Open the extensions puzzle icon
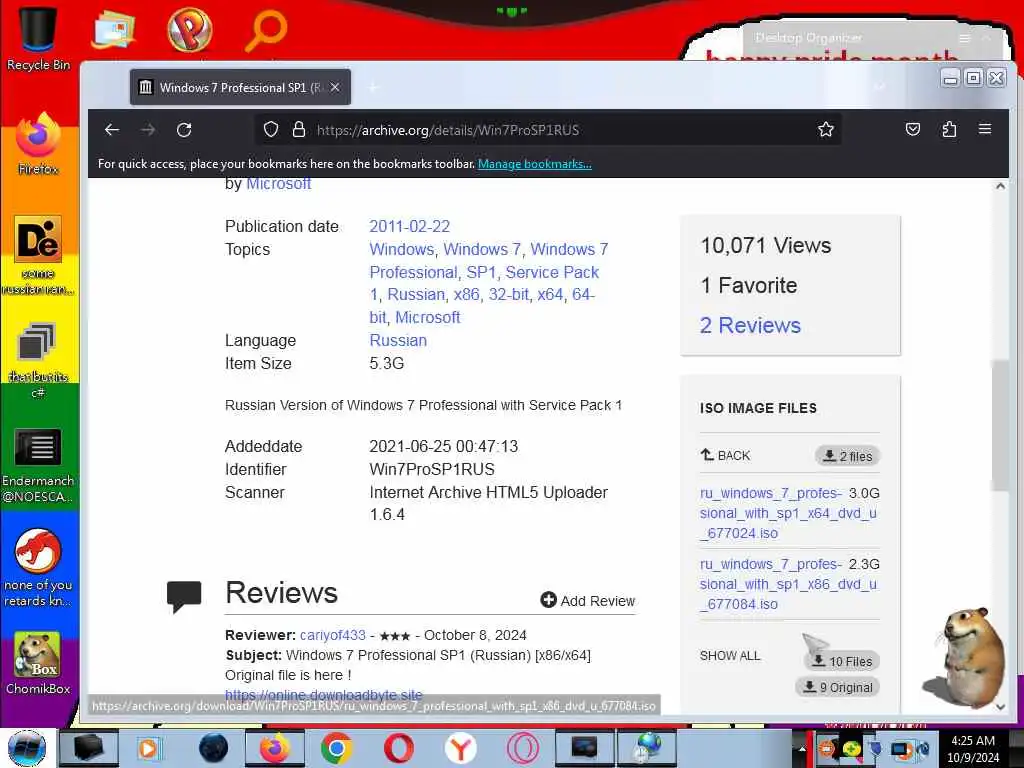 pyautogui.click(x=949, y=129)
